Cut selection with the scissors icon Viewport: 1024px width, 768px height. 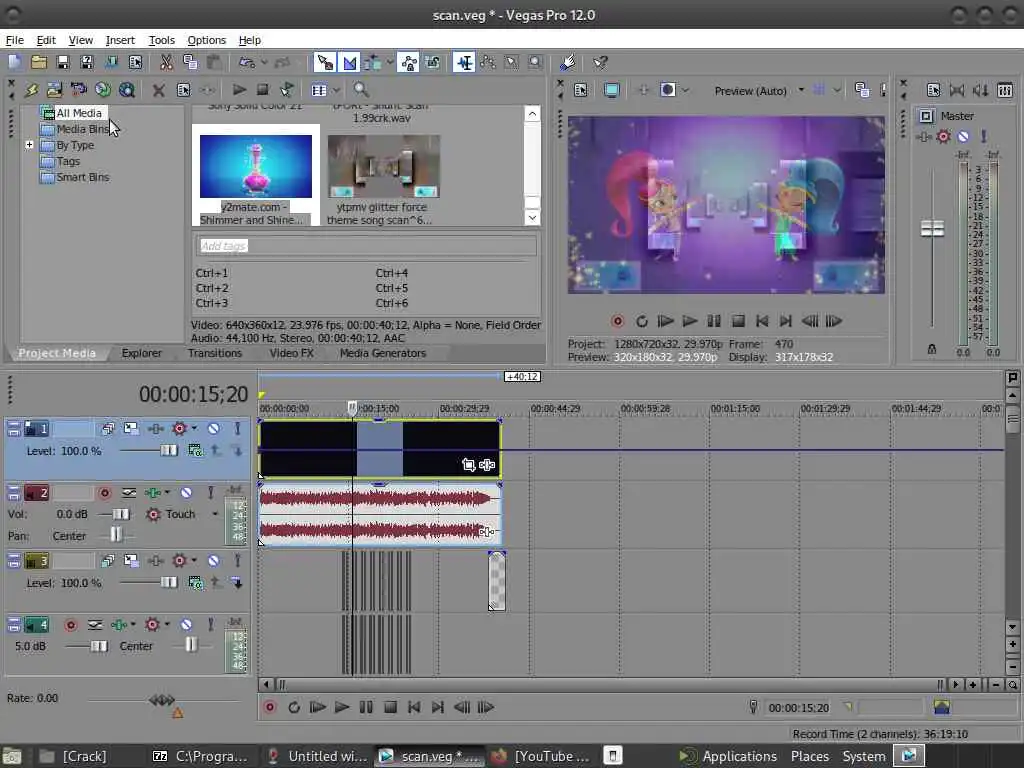(x=166, y=63)
